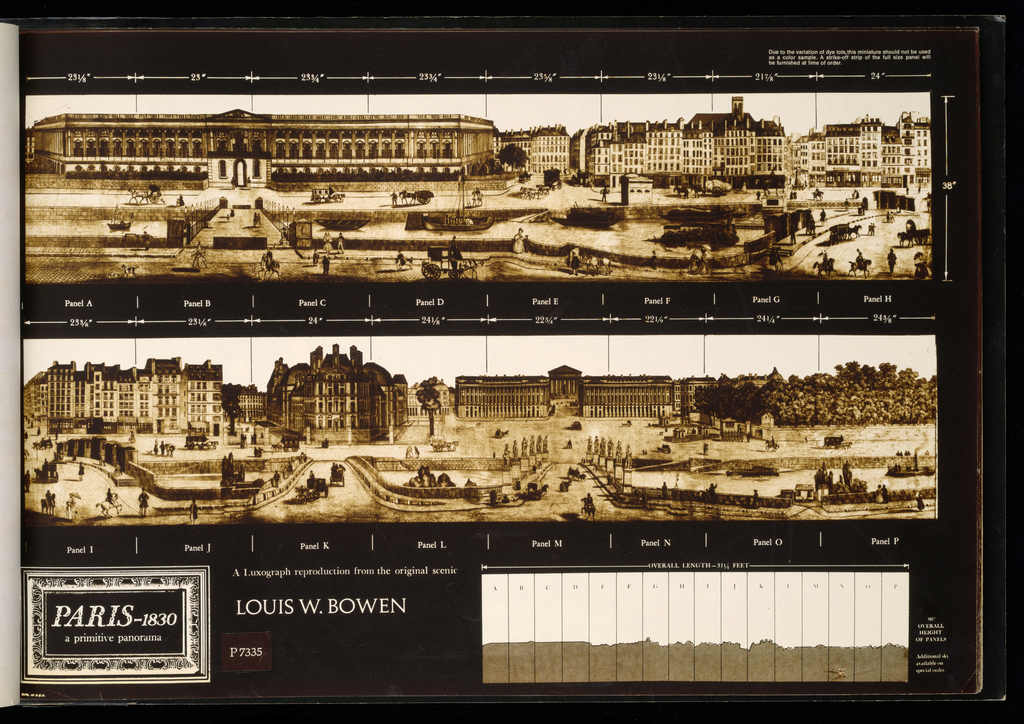The height and width of the screenshot is (724, 1024).
Task: Click the "Additional sky available" note
Action: tap(930, 663)
